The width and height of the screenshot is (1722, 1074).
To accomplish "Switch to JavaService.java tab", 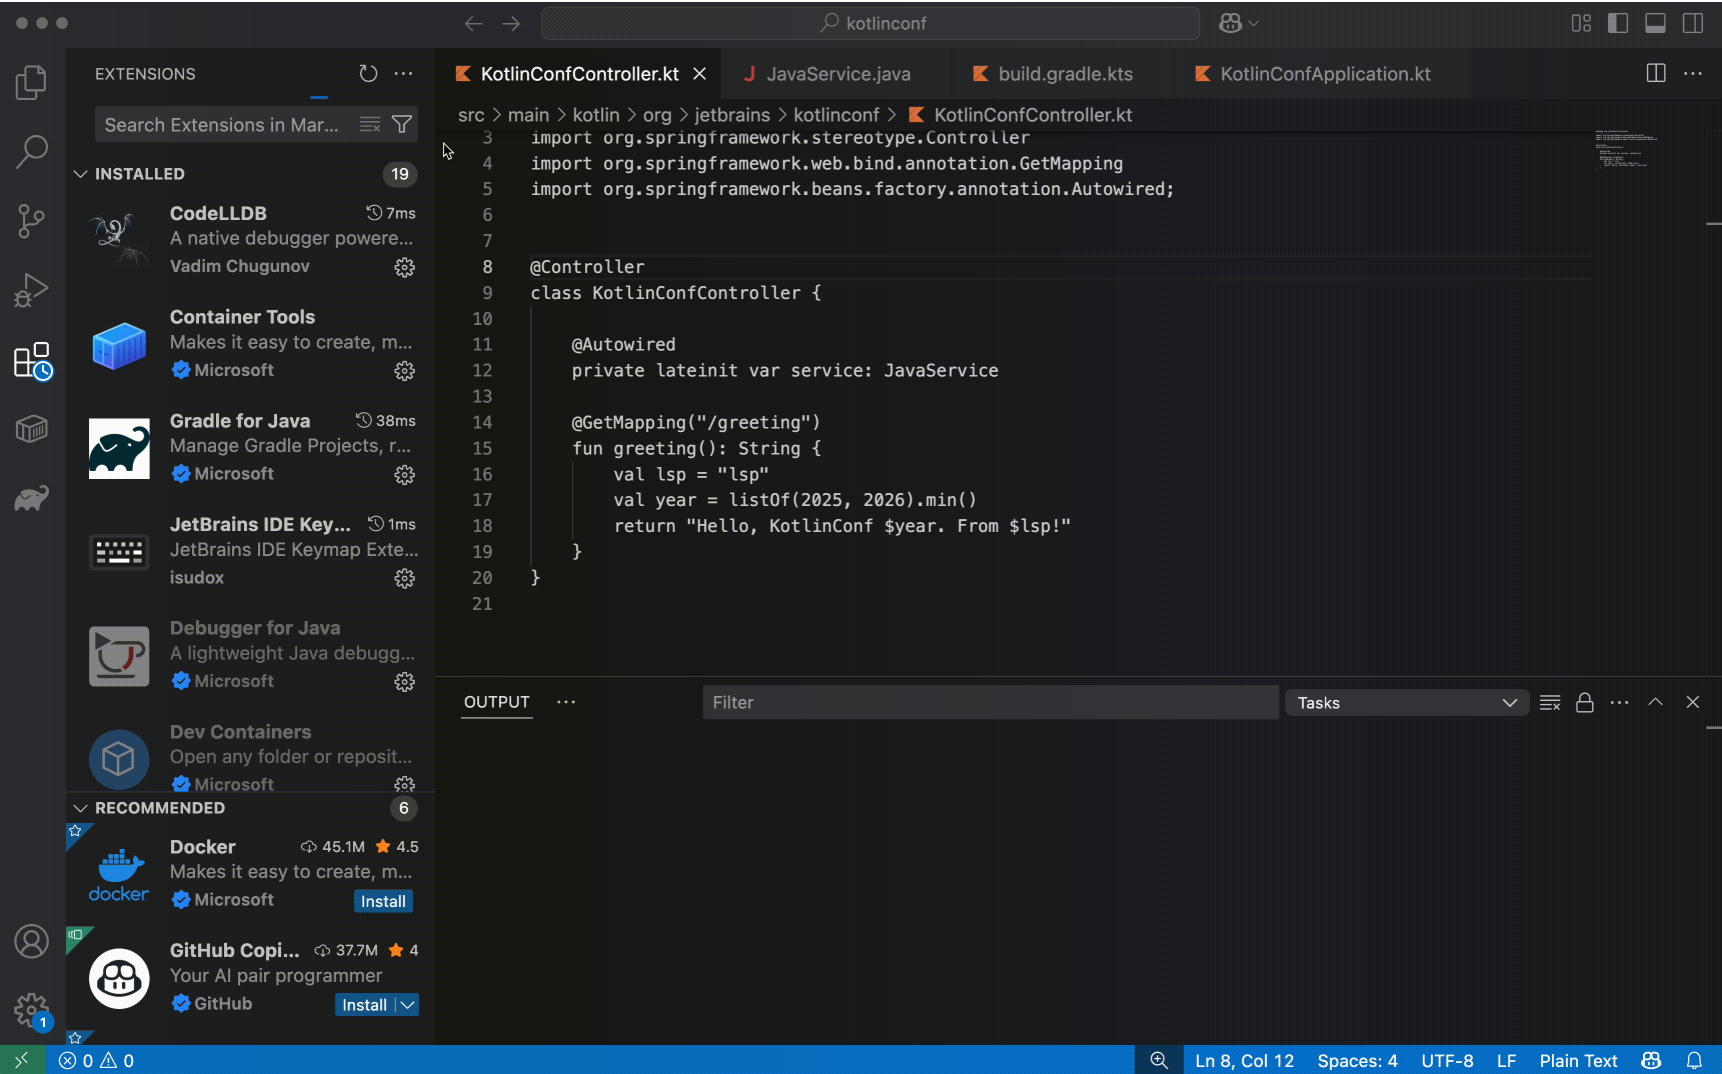I will click(x=827, y=74).
